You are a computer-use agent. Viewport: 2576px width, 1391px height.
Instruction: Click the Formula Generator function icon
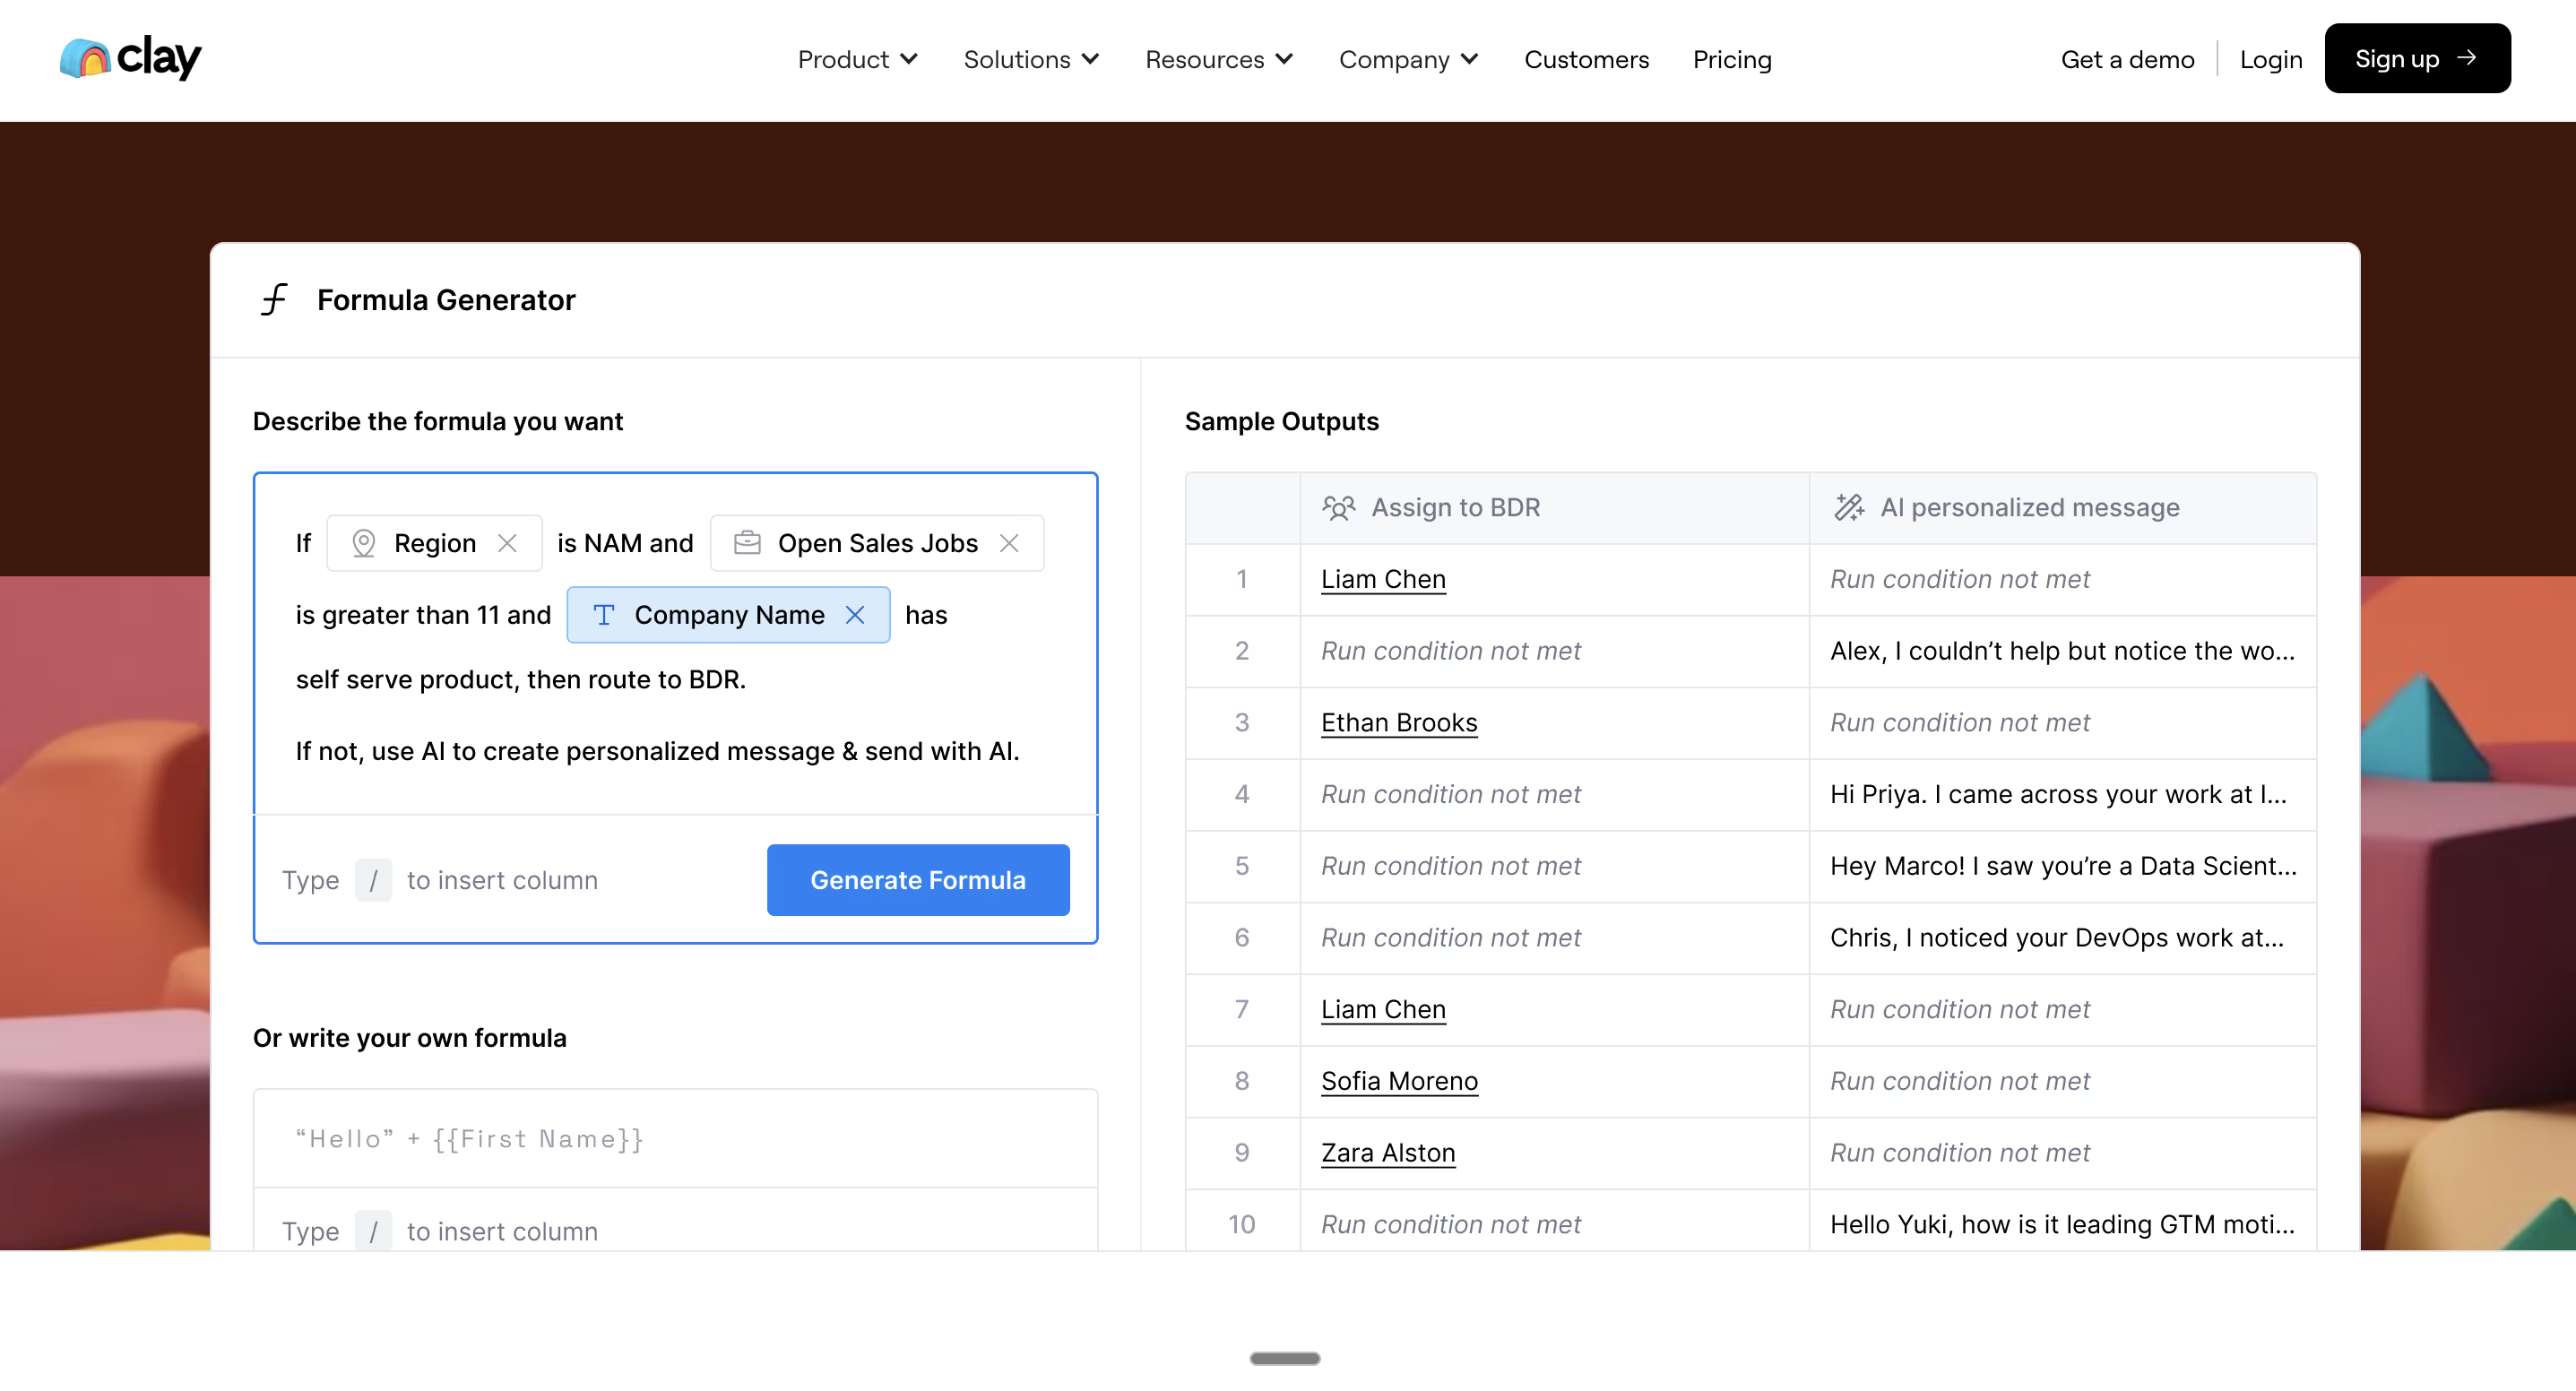pos(274,300)
